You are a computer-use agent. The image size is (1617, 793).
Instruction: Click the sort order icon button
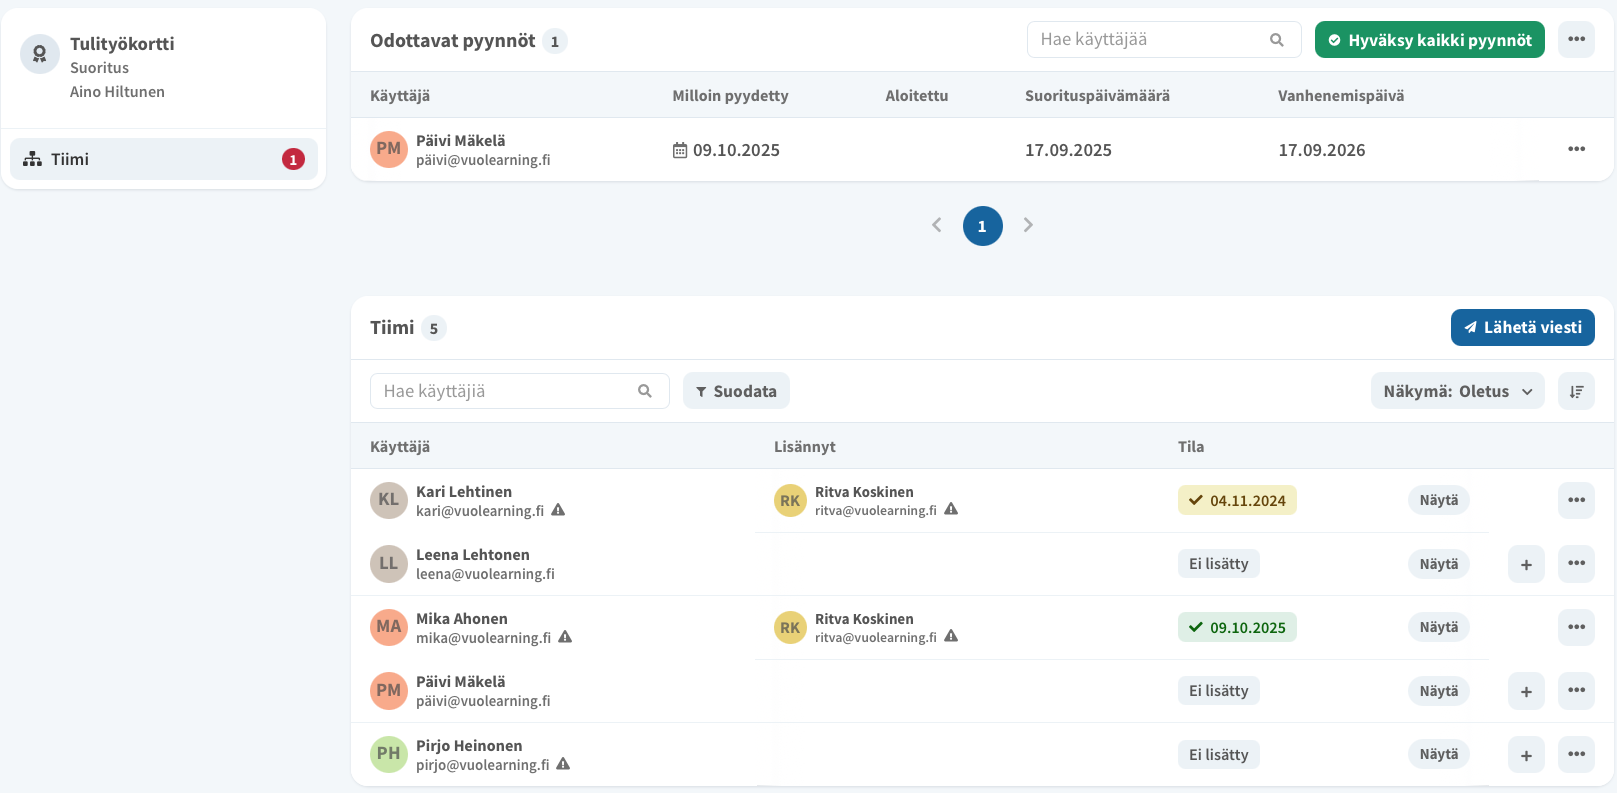tap(1576, 391)
